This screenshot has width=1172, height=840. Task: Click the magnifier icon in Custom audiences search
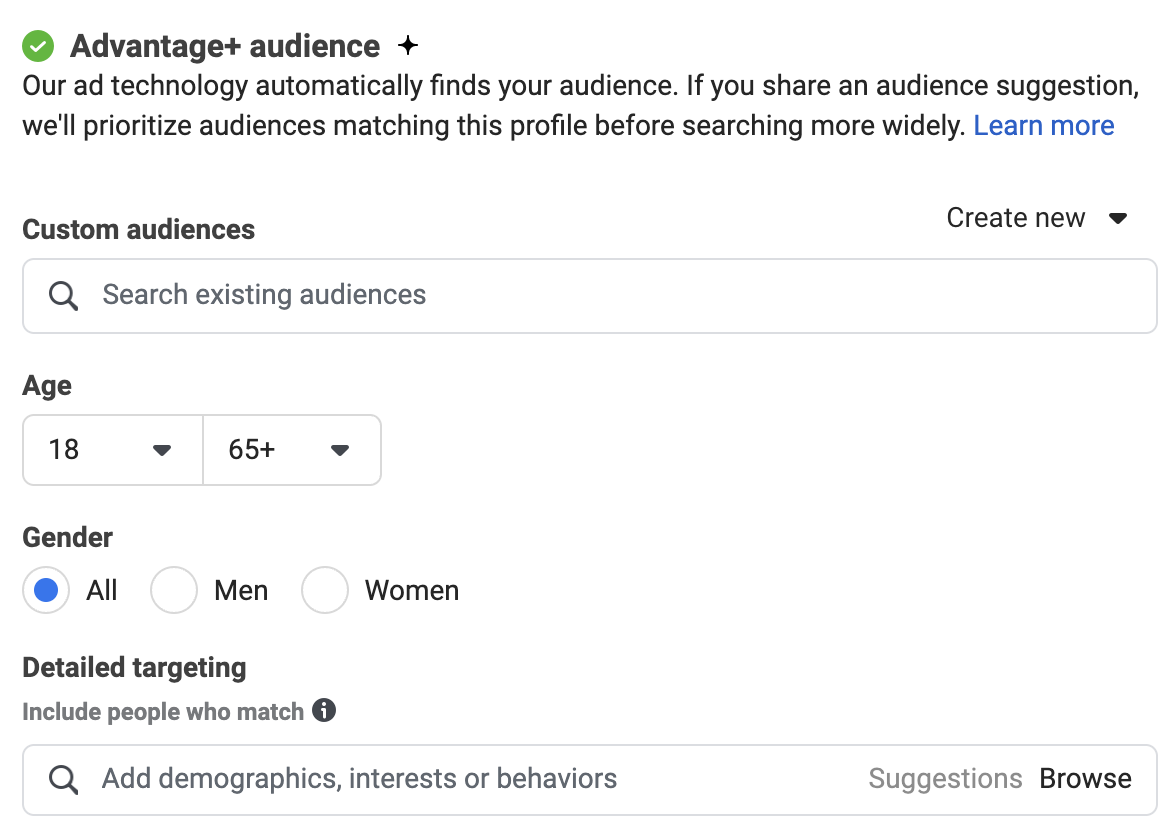point(64,296)
